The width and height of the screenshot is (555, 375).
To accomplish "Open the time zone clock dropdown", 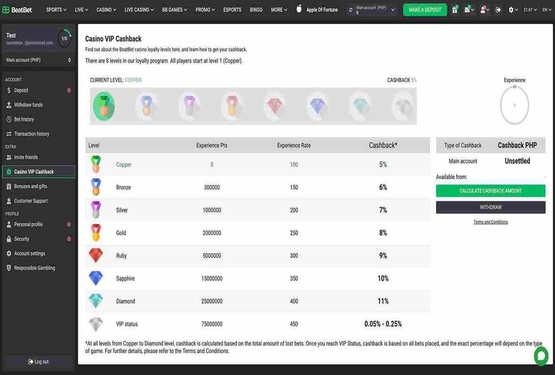I will [530, 10].
